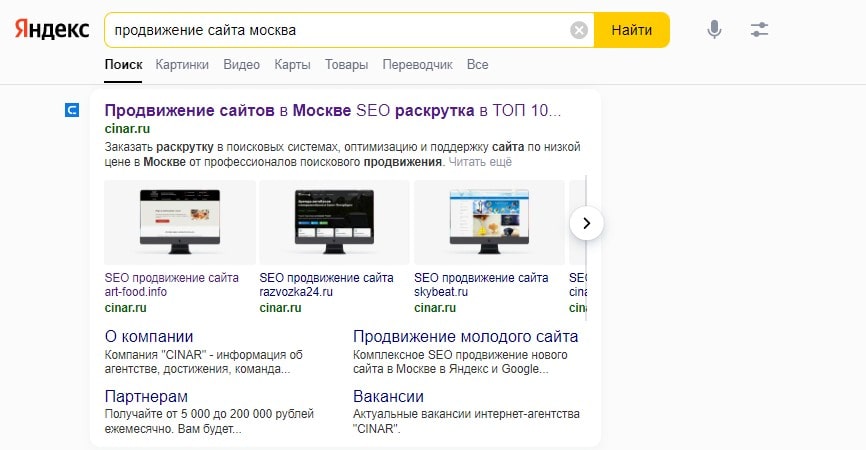
Task: Open the skybeat.ru monitor thumbnail
Action: click(489, 222)
